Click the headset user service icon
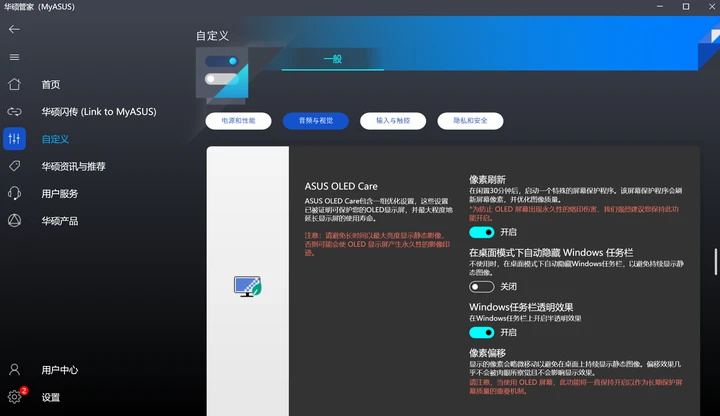The height and width of the screenshot is (416, 720). click(14, 193)
